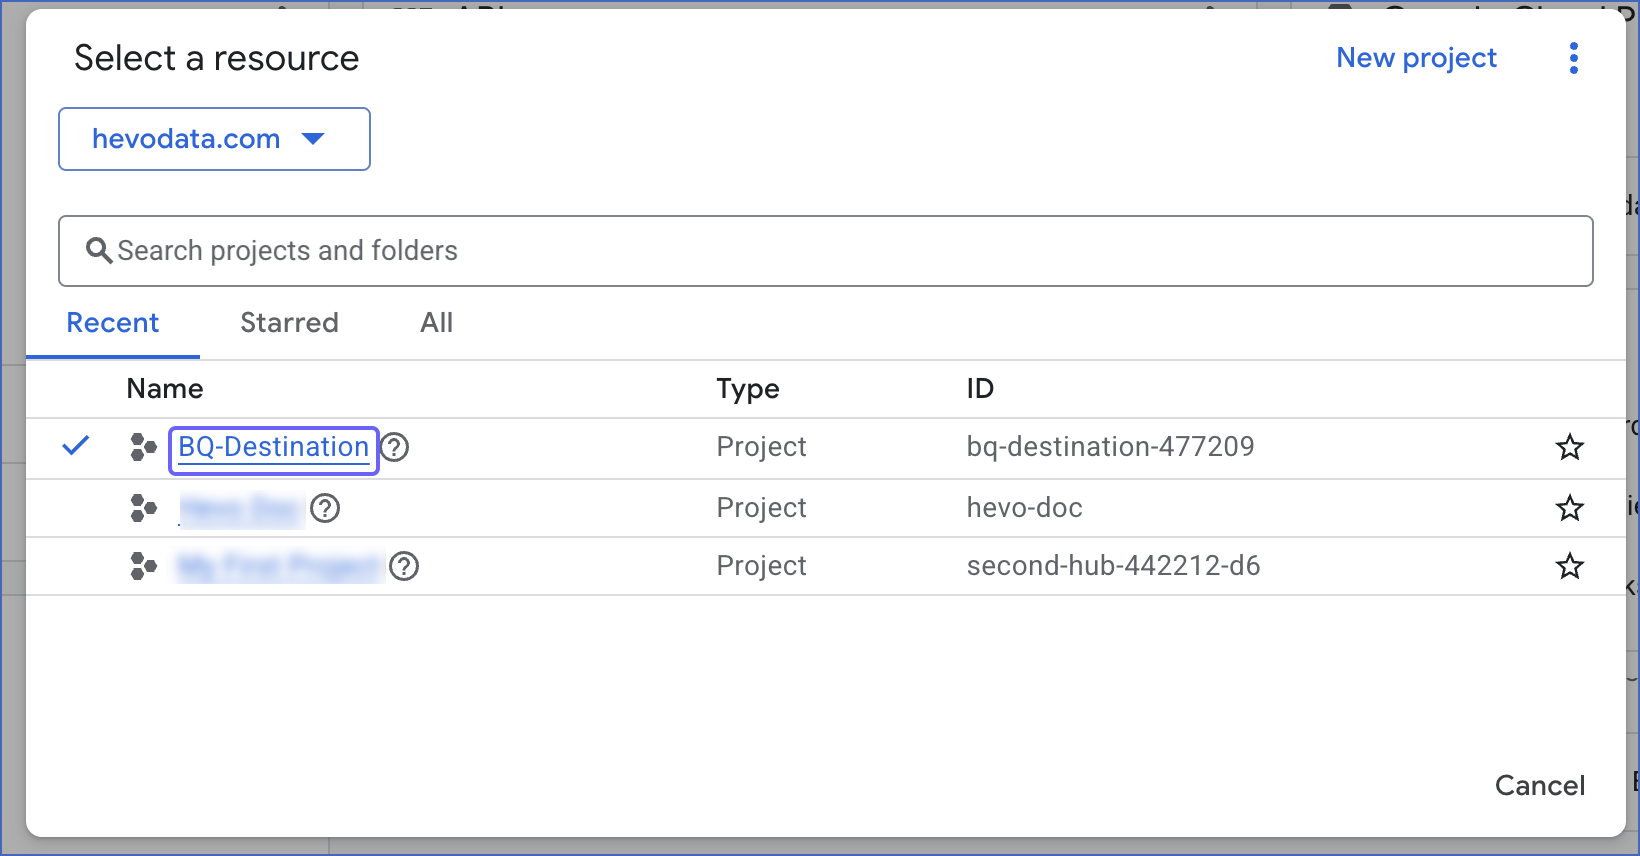Star the hevo-doc project
The width and height of the screenshot is (1640, 856).
click(x=1569, y=508)
